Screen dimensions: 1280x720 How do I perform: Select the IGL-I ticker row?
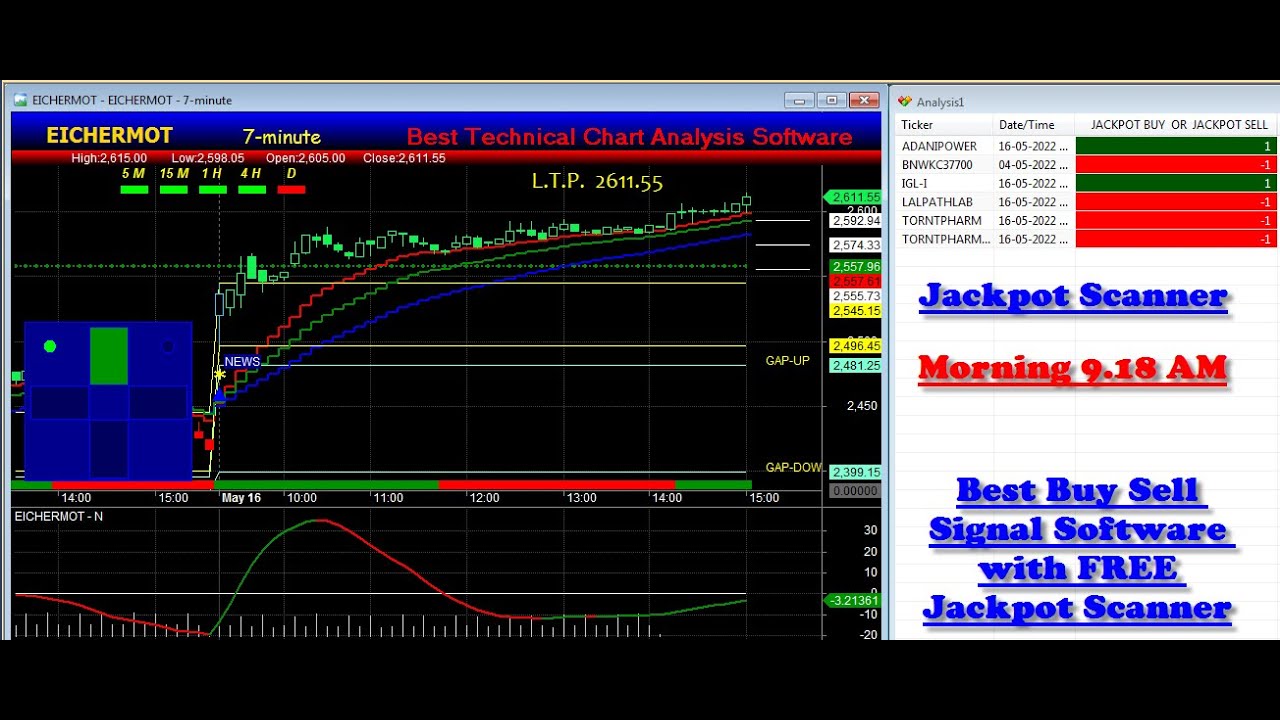tap(1087, 183)
